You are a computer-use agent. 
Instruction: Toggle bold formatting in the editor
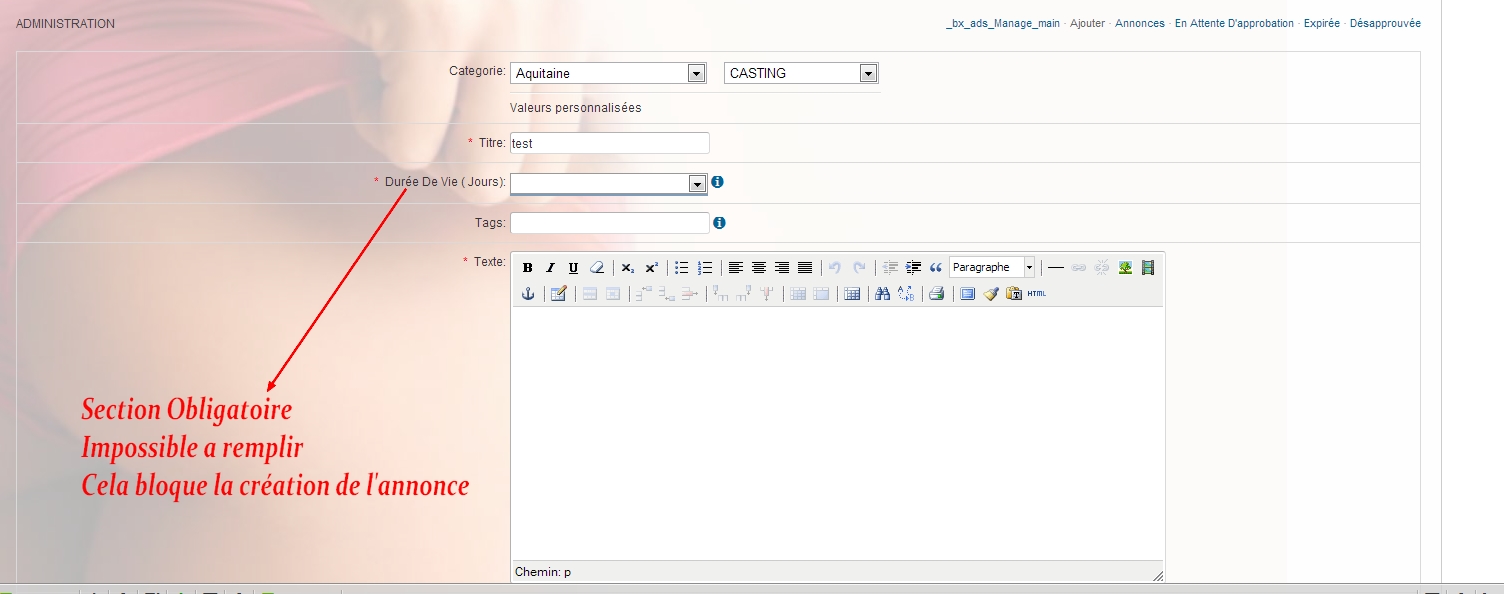(x=528, y=268)
